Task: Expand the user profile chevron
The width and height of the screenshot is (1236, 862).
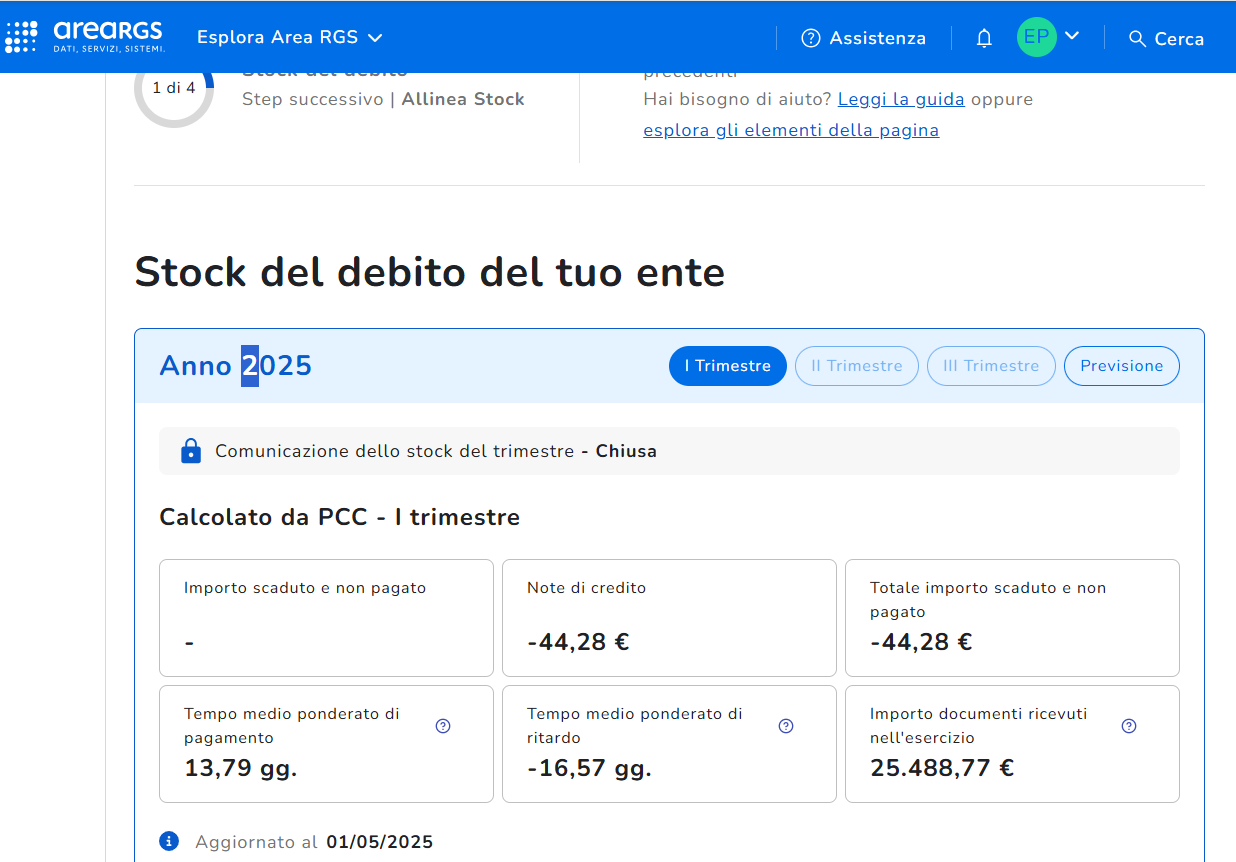Action: 1072,36
